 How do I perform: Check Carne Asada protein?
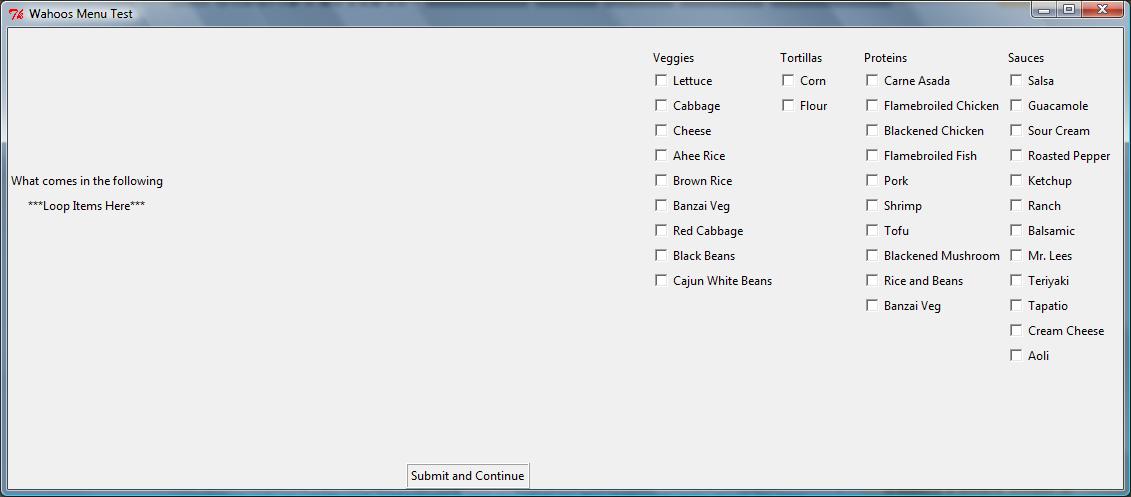pyautogui.click(x=872, y=80)
